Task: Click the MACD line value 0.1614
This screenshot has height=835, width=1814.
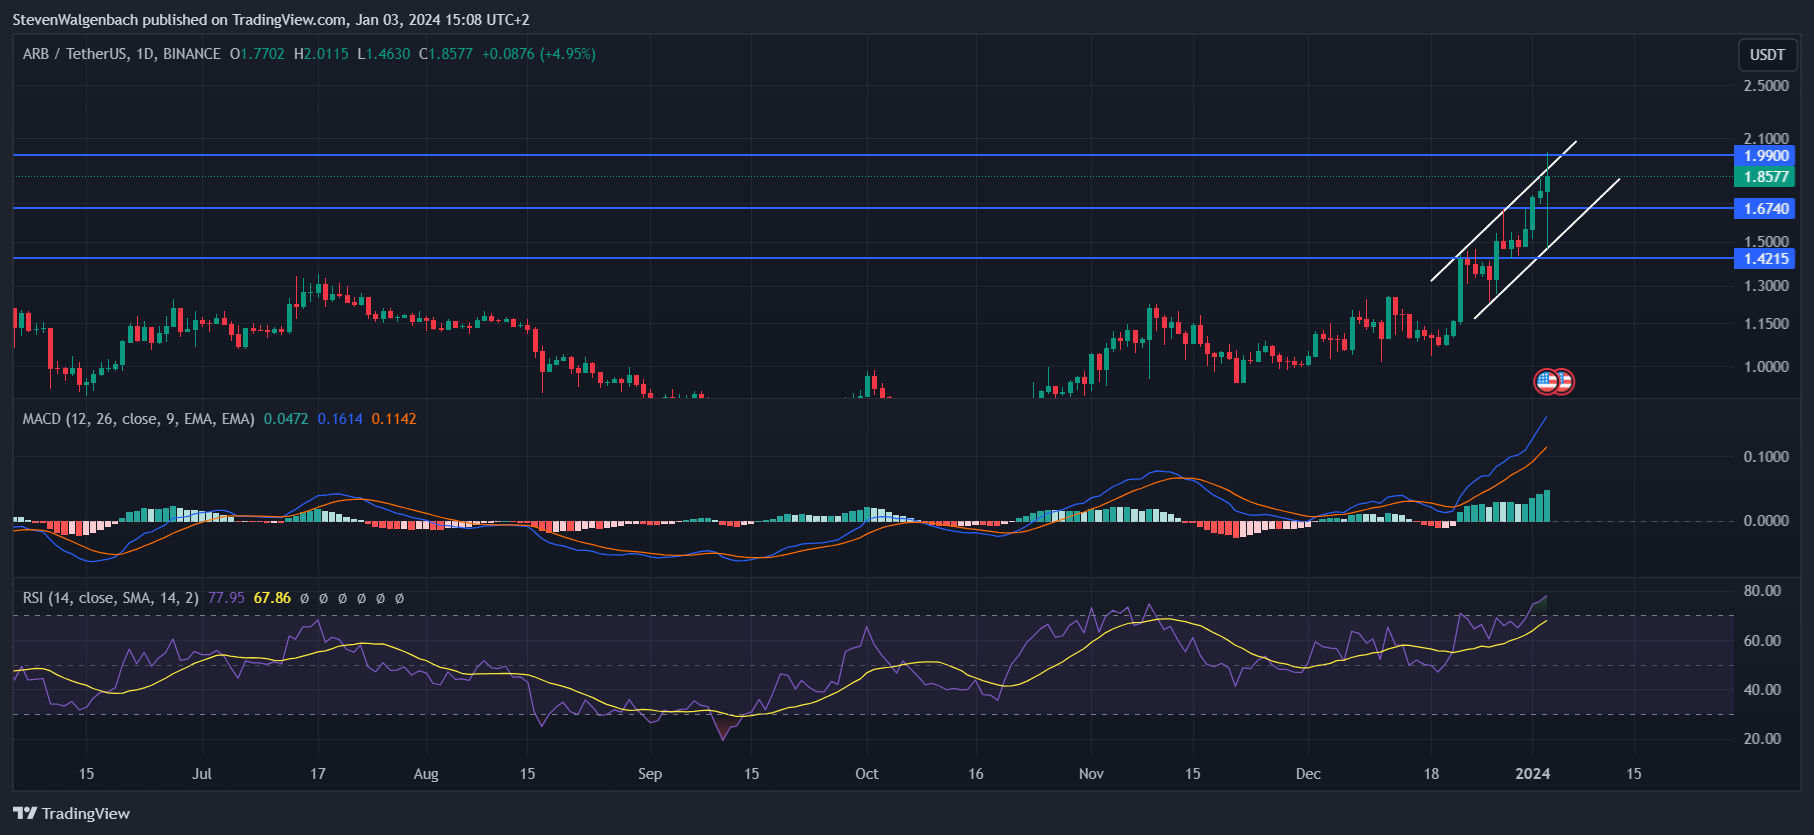Action: point(340,419)
